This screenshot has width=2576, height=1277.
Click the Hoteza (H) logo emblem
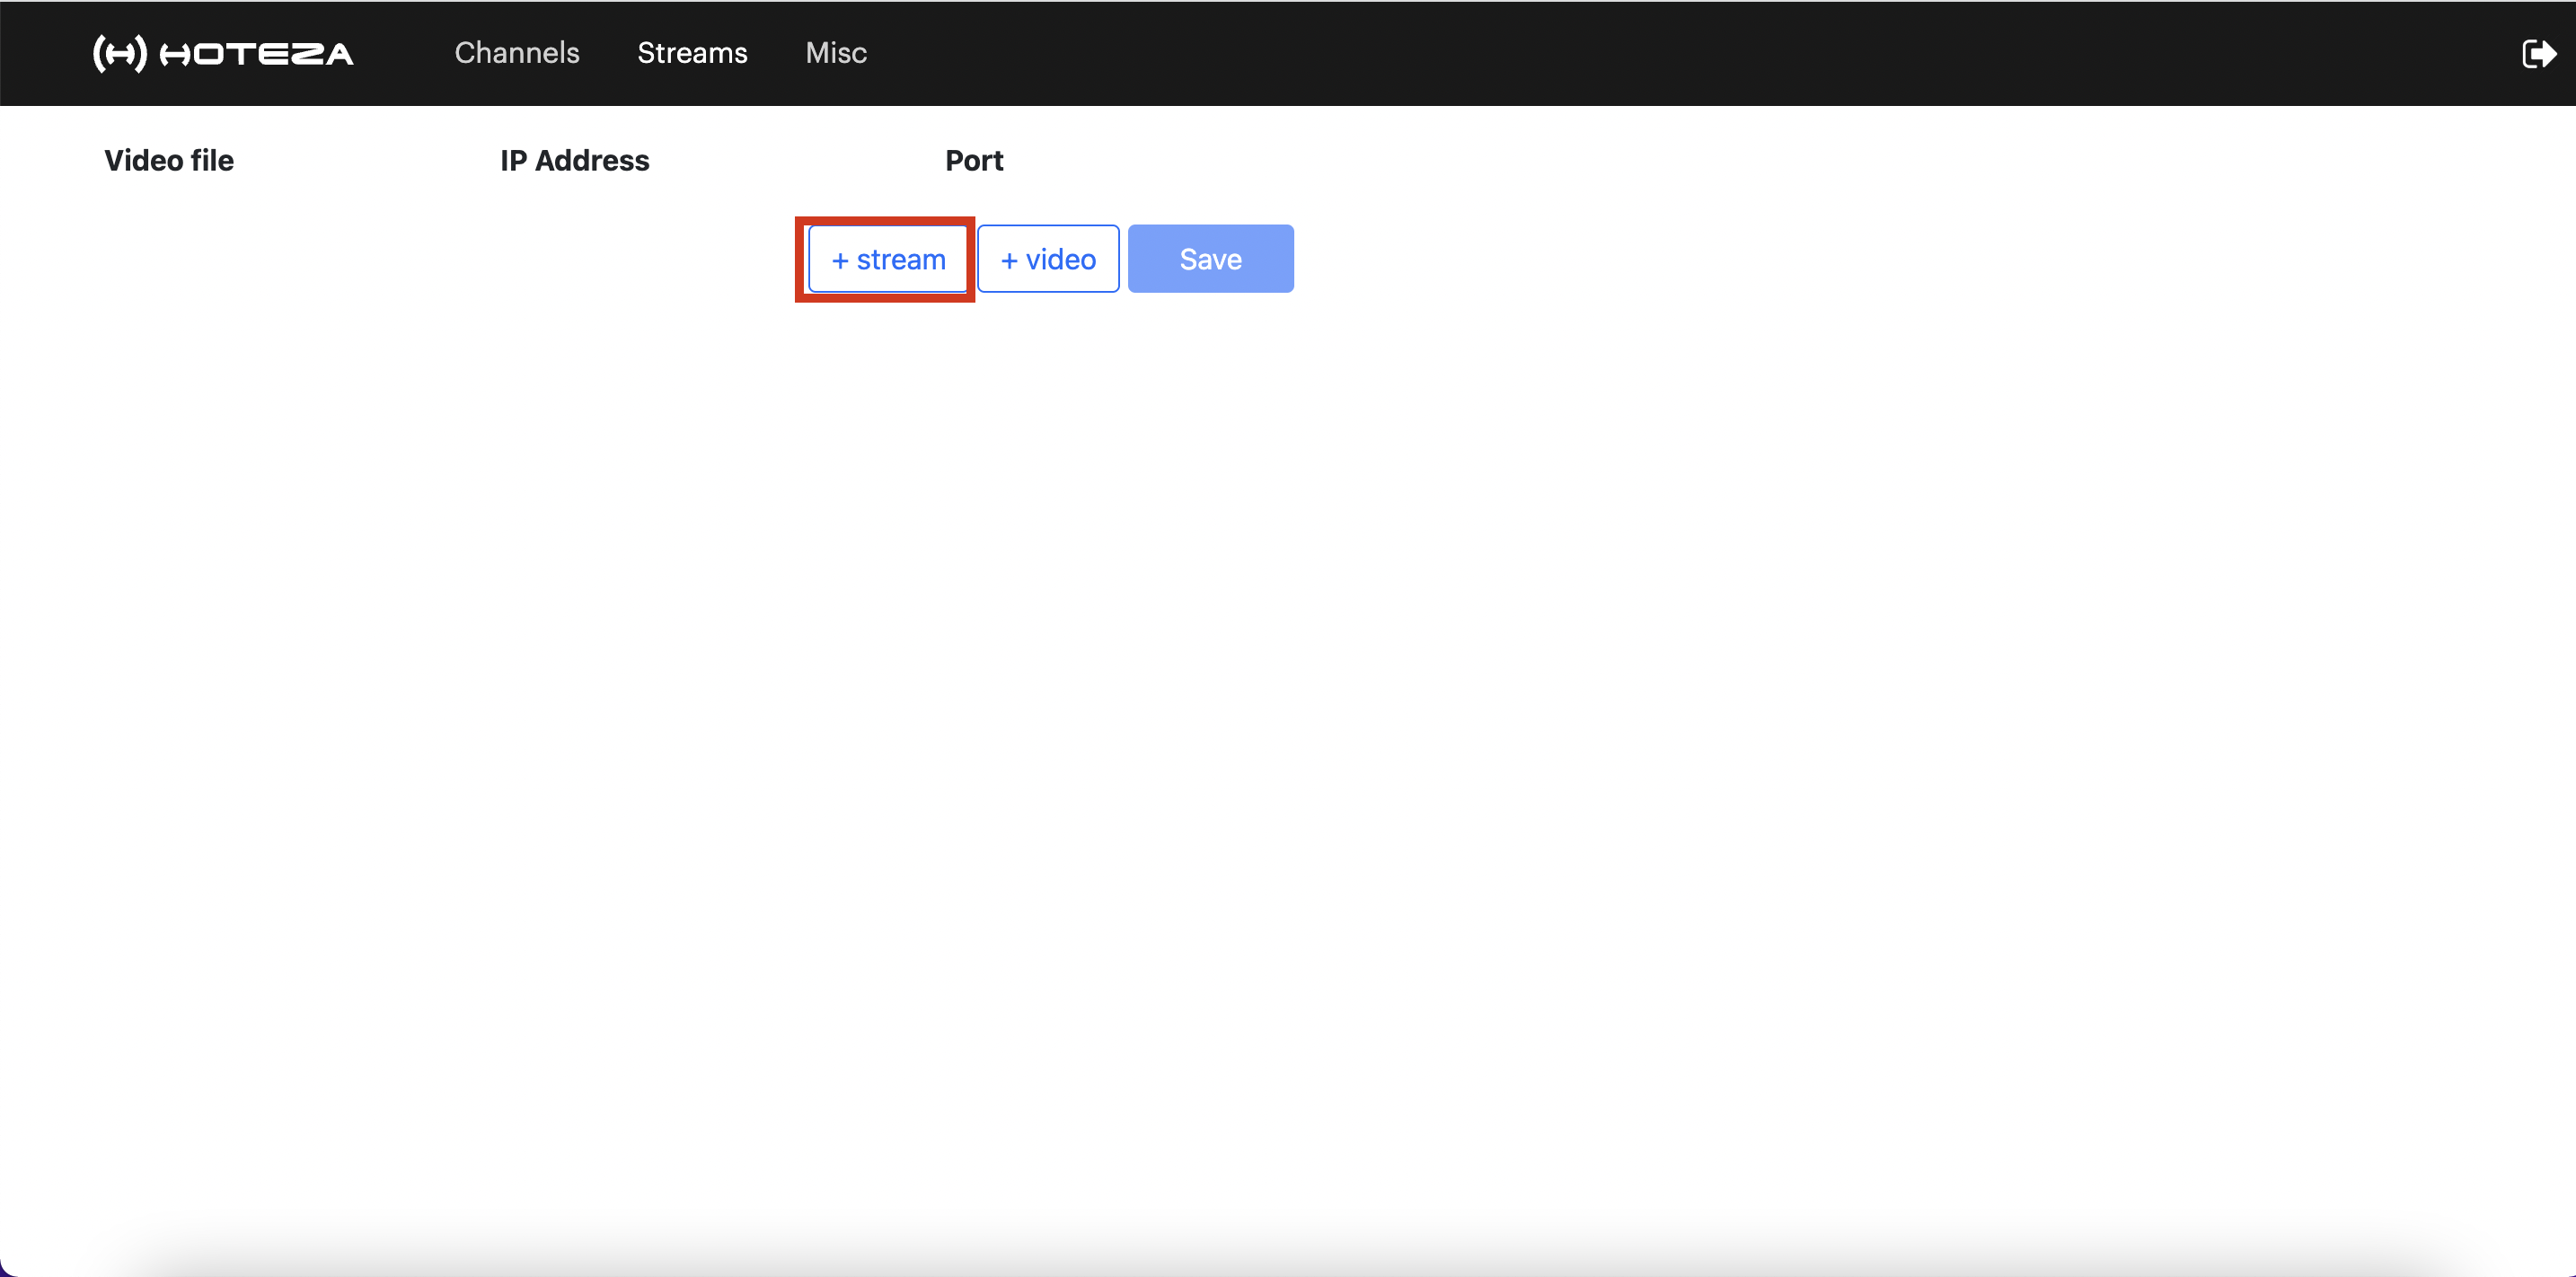(120, 54)
